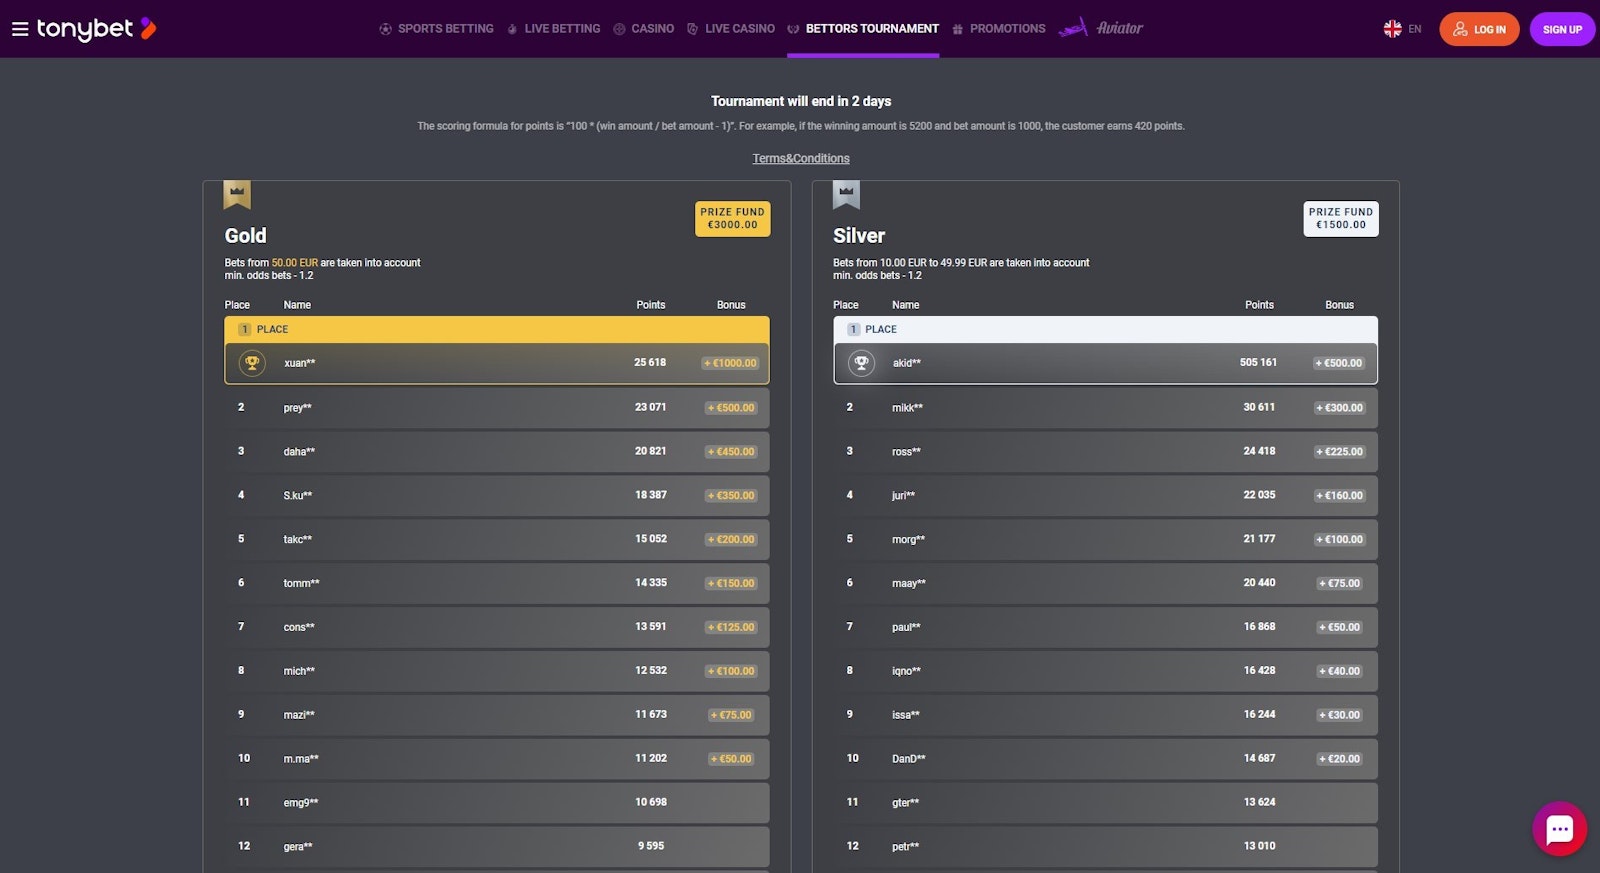The width and height of the screenshot is (1600, 873).
Task: Open the Terms&Conditions link
Action: tap(801, 159)
